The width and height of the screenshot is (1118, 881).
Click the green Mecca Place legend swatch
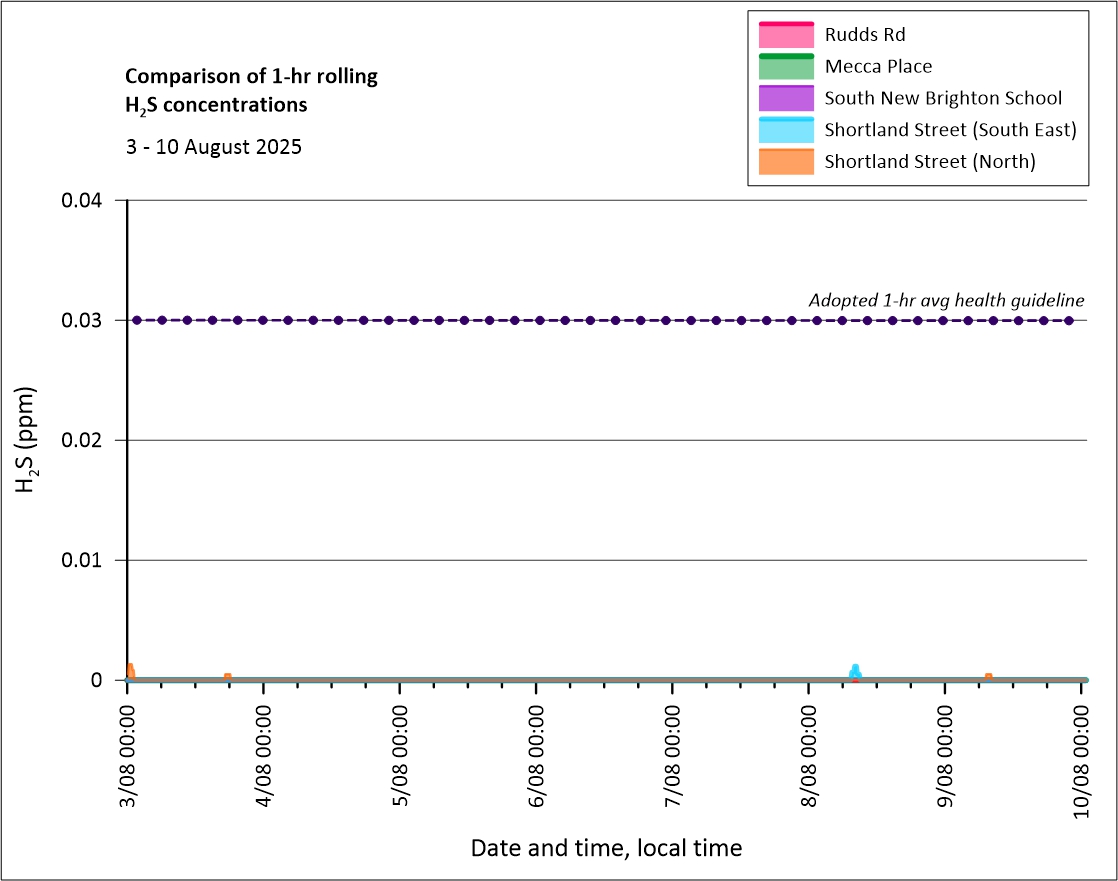(x=786, y=67)
